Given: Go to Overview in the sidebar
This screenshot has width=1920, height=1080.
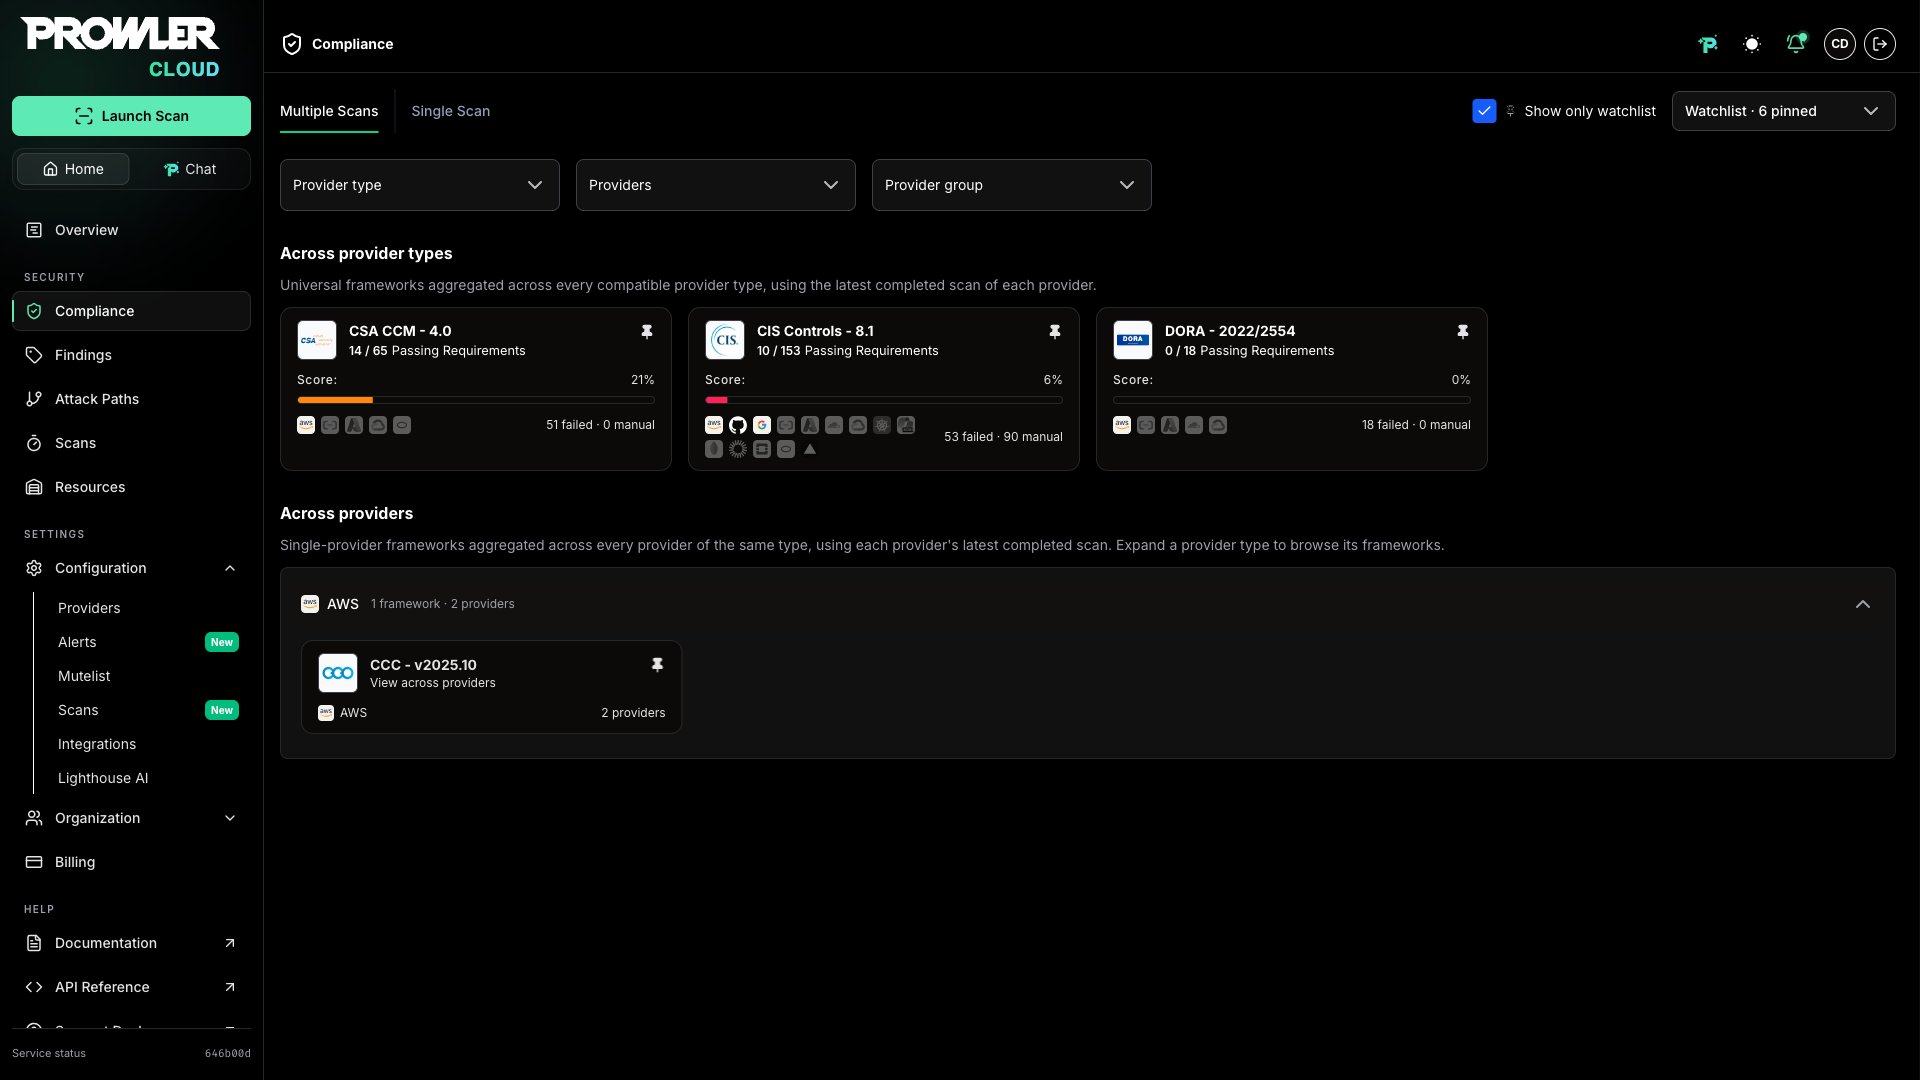Looking at the screenshot, I should click(131, 230).
